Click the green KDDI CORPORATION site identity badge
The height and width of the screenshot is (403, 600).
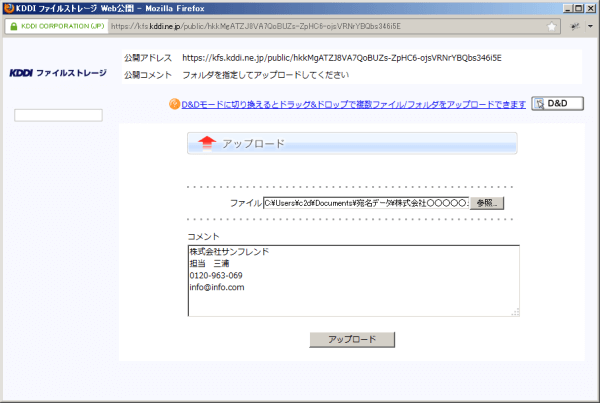coord(54,27)
